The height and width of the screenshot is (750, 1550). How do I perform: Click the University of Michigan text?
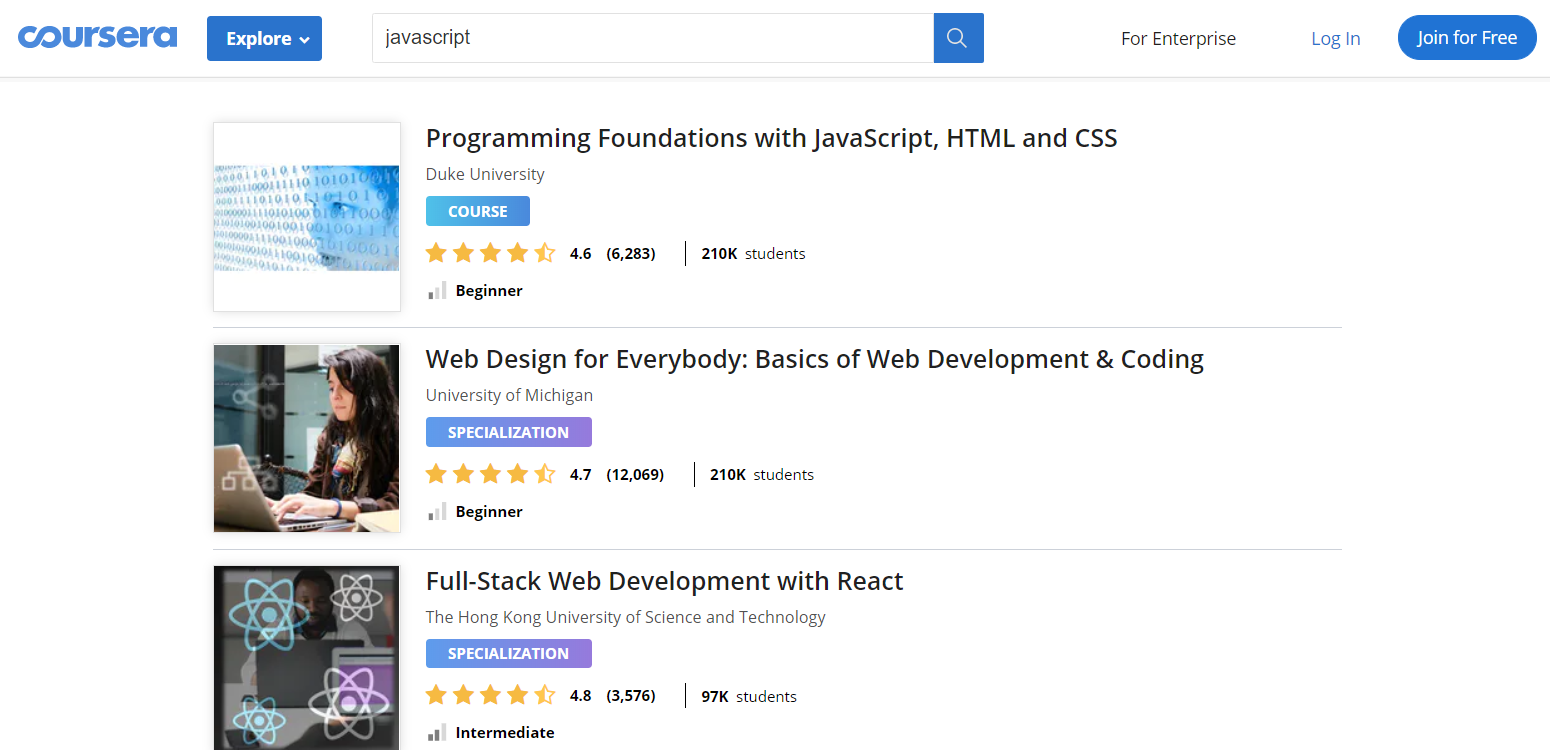pos(509,395)
